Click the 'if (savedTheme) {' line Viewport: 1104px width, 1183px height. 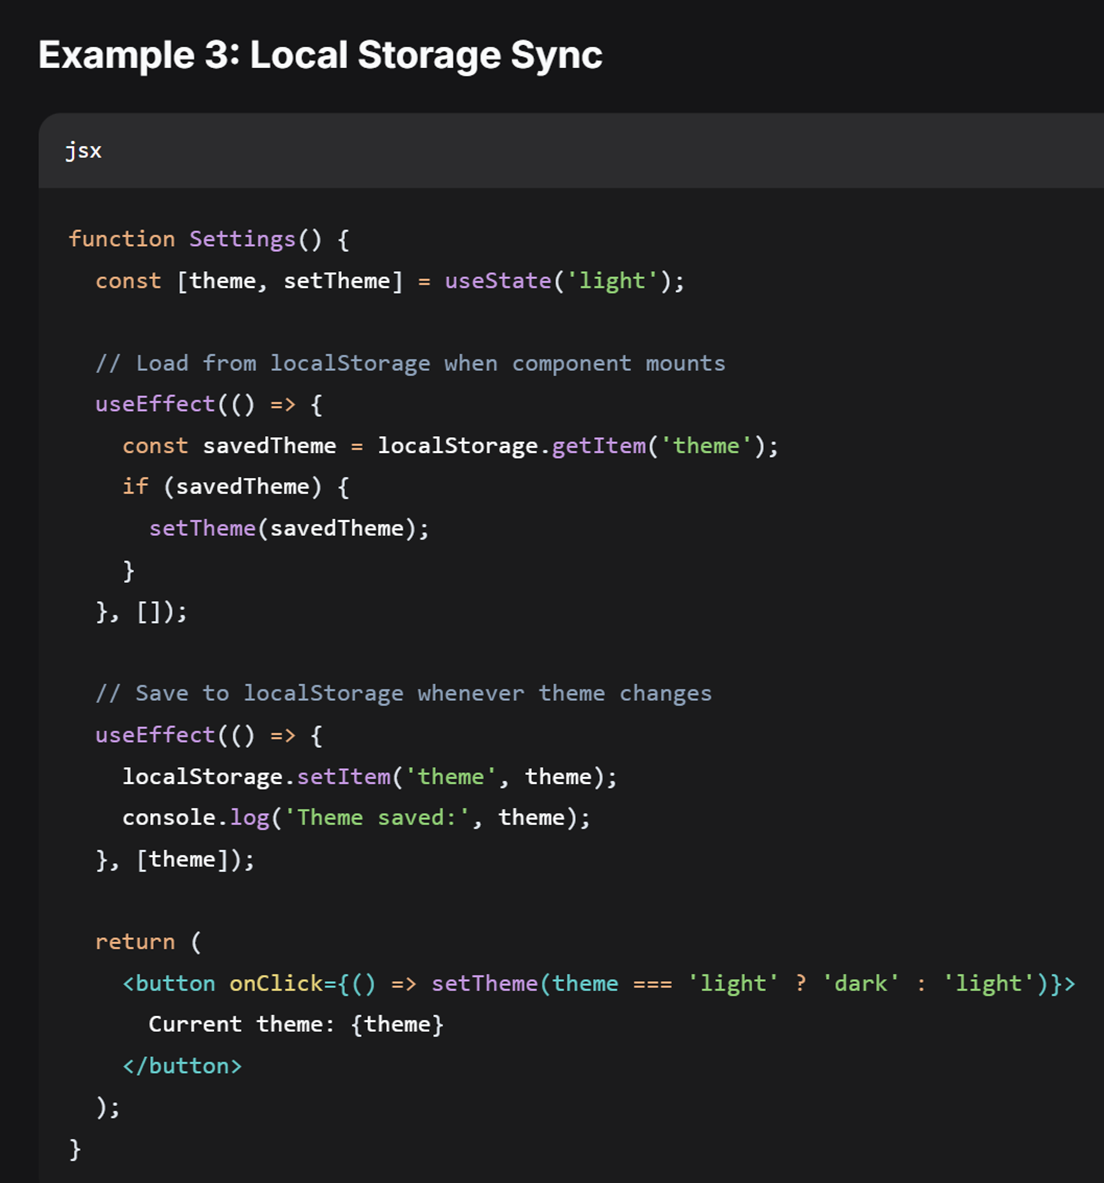[x=235, y=487]
